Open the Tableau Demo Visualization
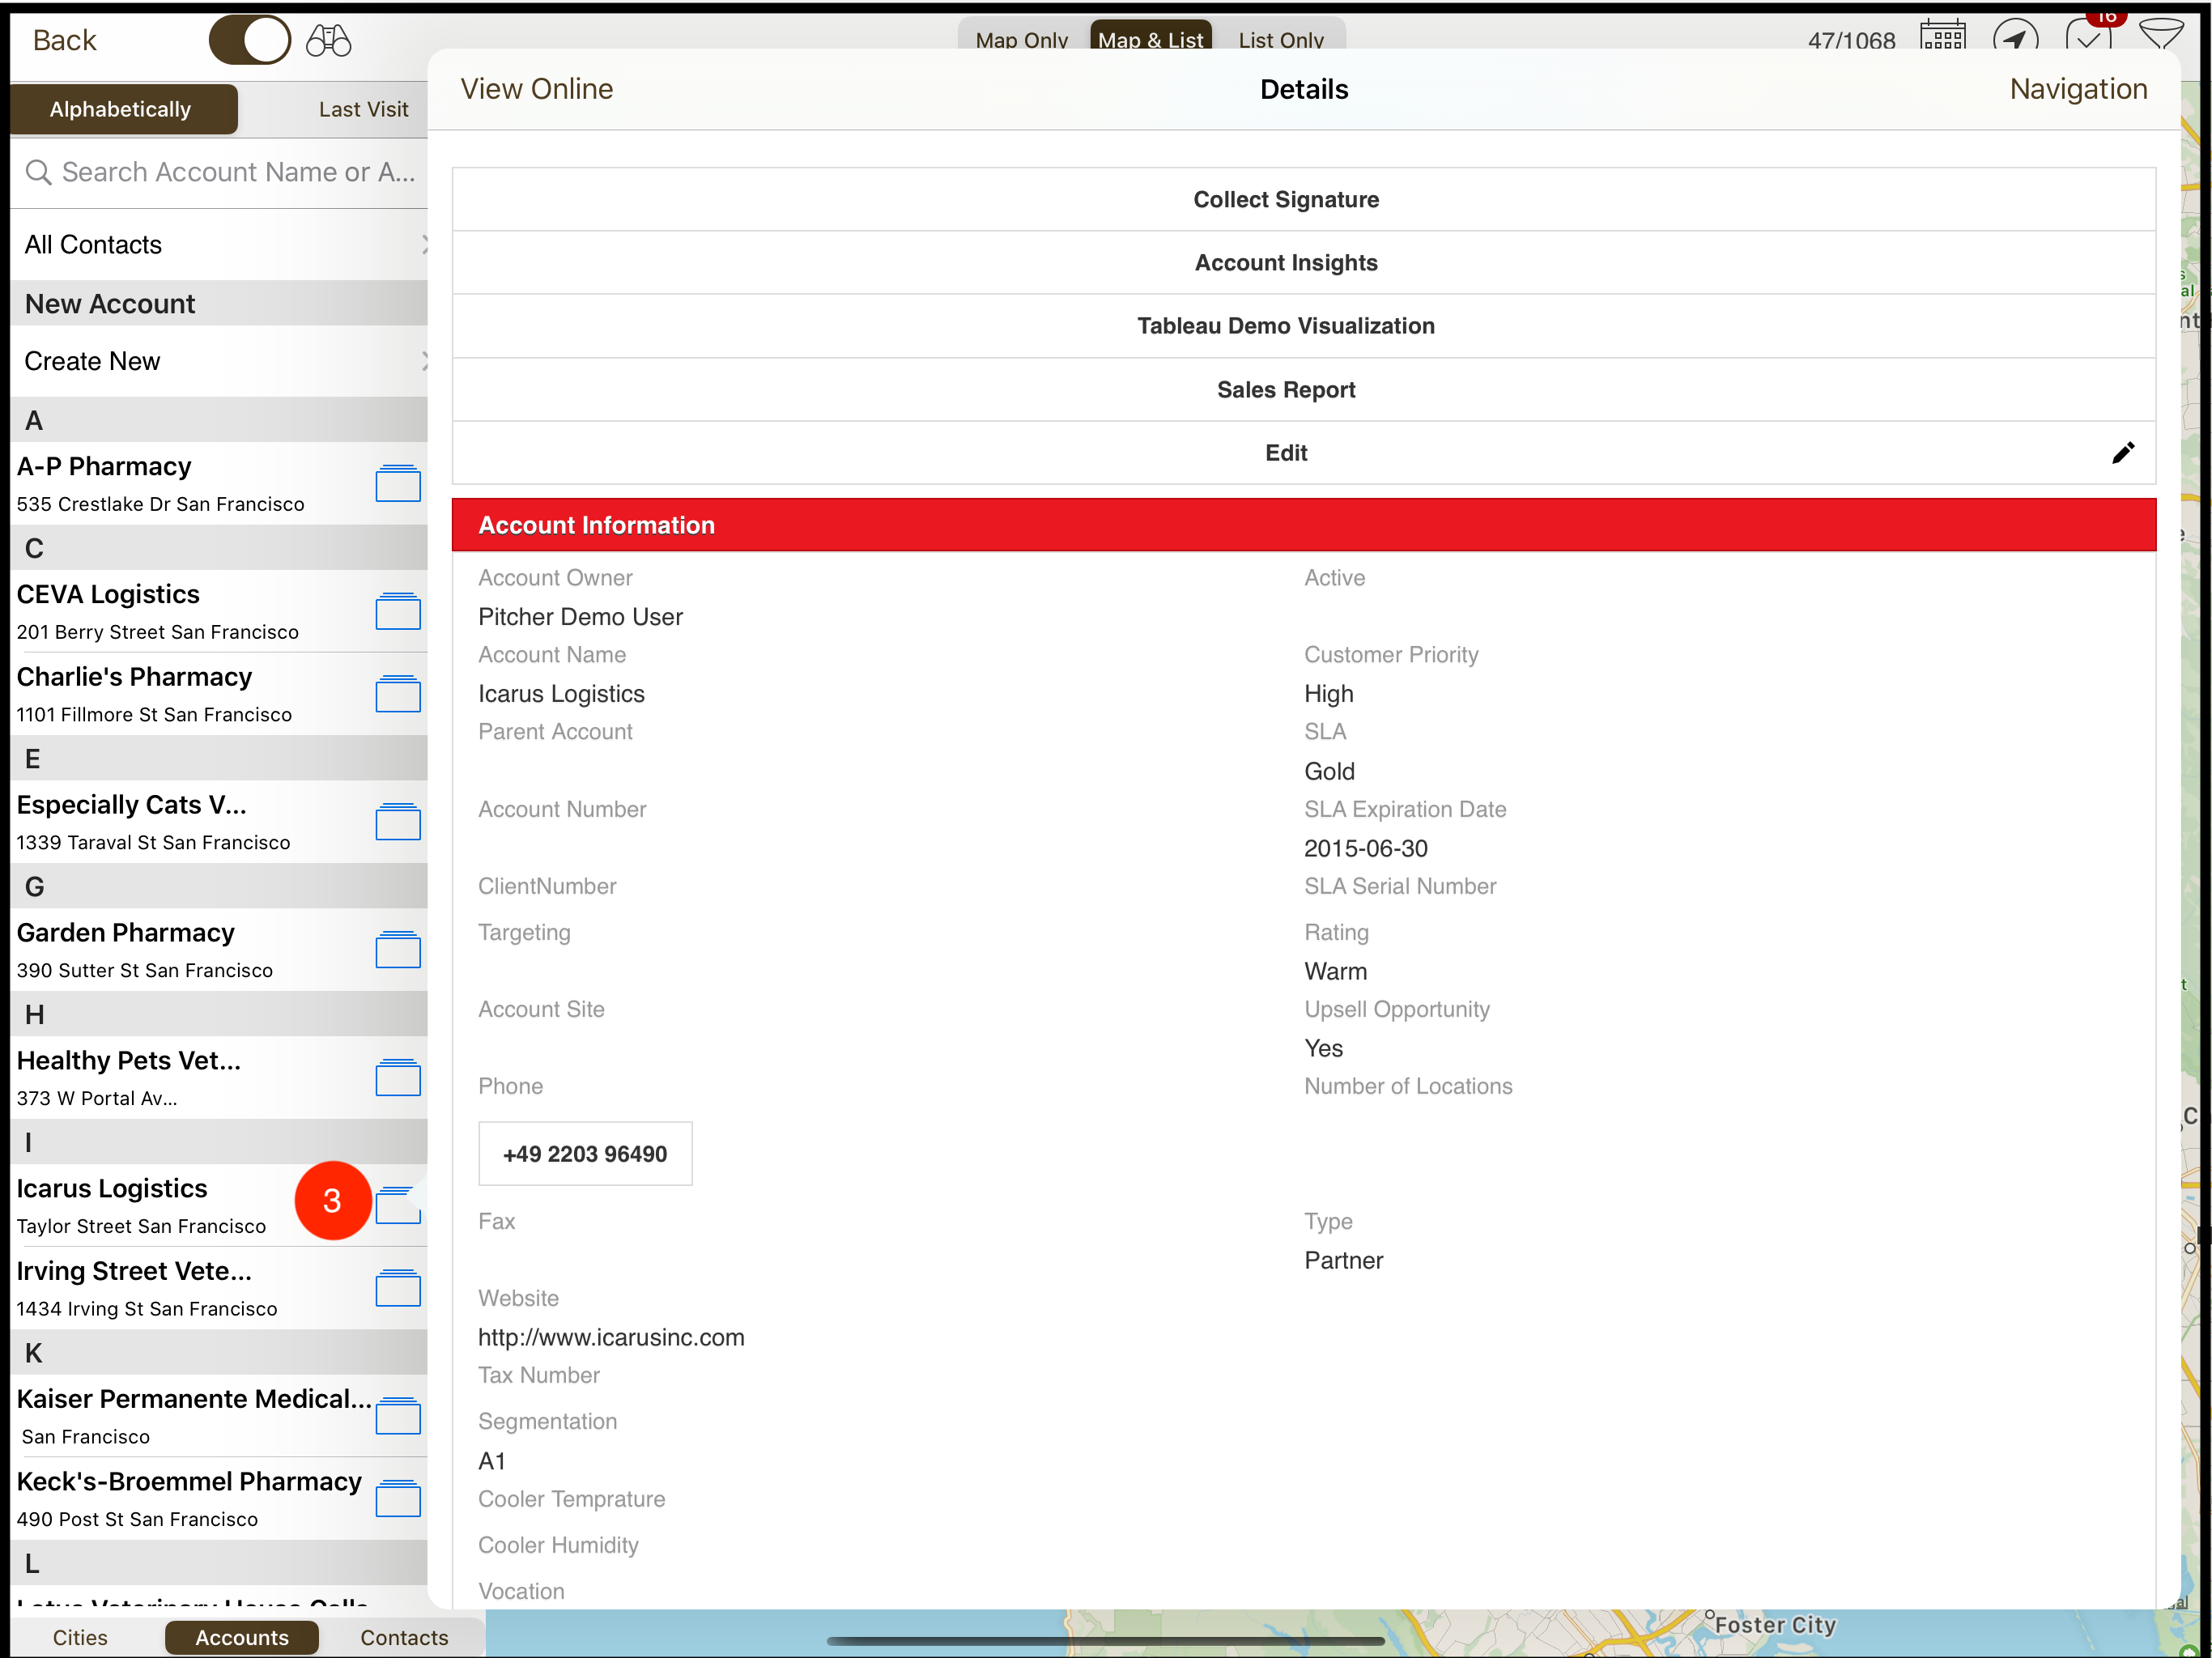 pyautogui.click(x=1286, y=325)
